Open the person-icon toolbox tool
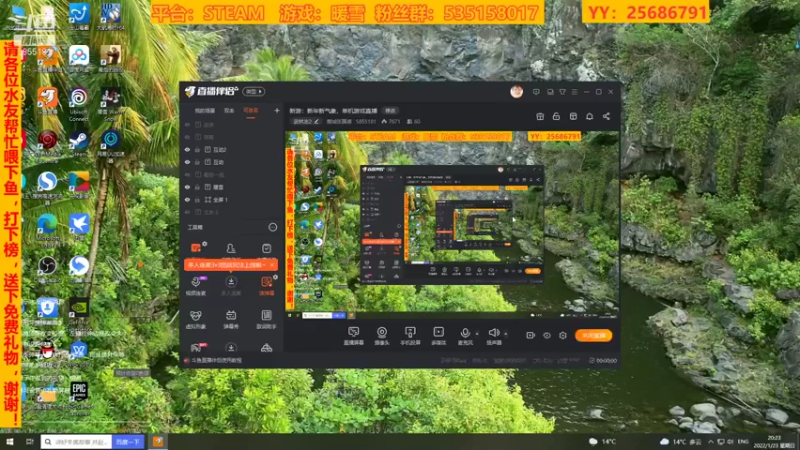The height and width of the screenshot is (450, 800). (231, 248)
